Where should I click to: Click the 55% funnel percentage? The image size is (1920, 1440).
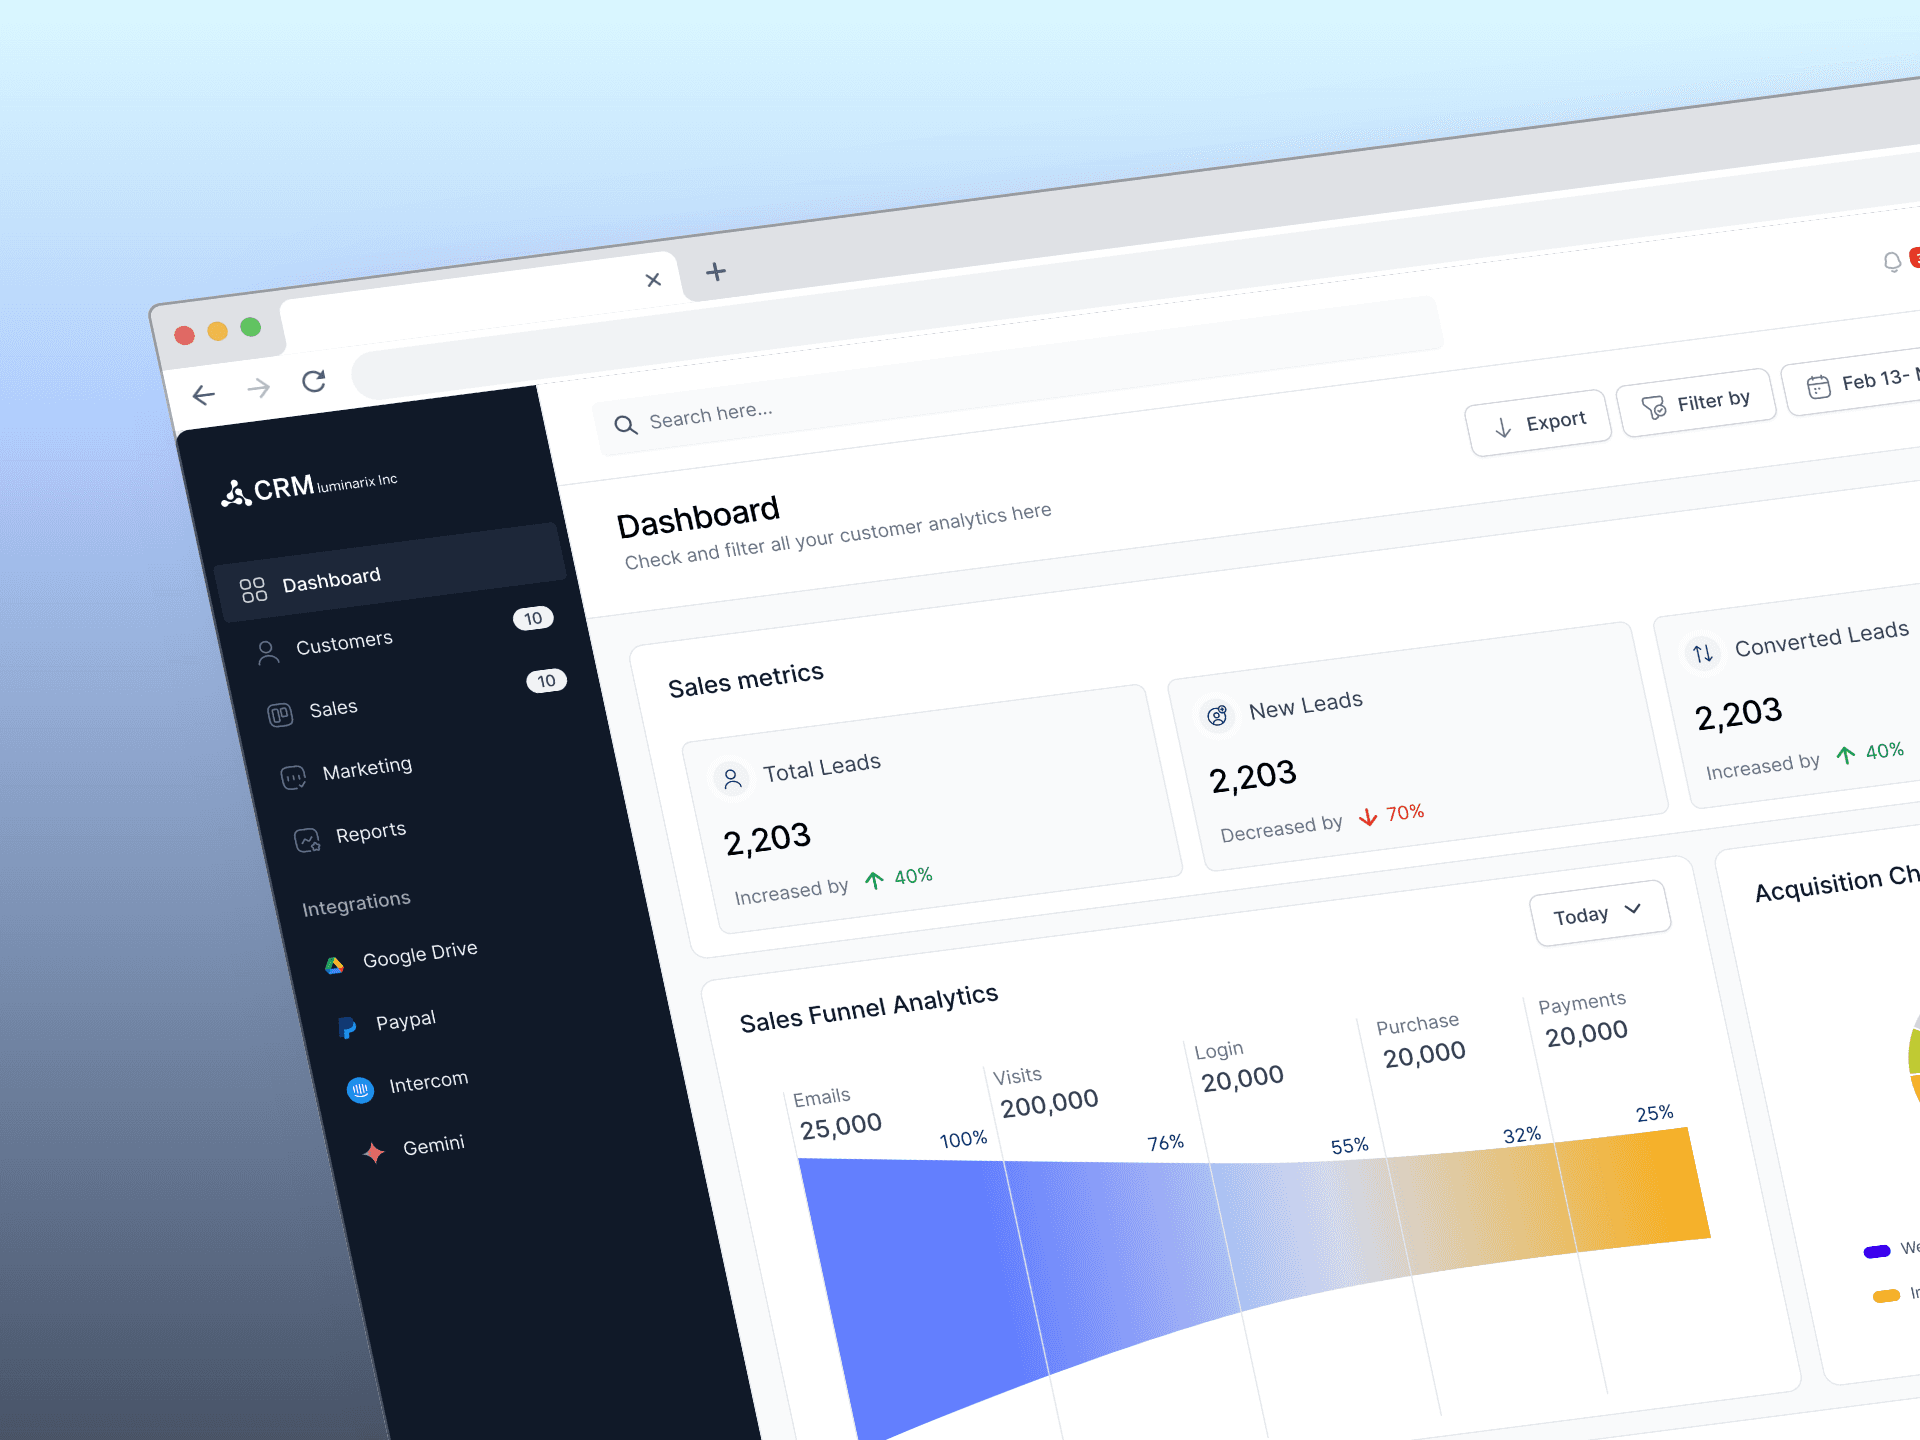[x=1349, y=1146]
